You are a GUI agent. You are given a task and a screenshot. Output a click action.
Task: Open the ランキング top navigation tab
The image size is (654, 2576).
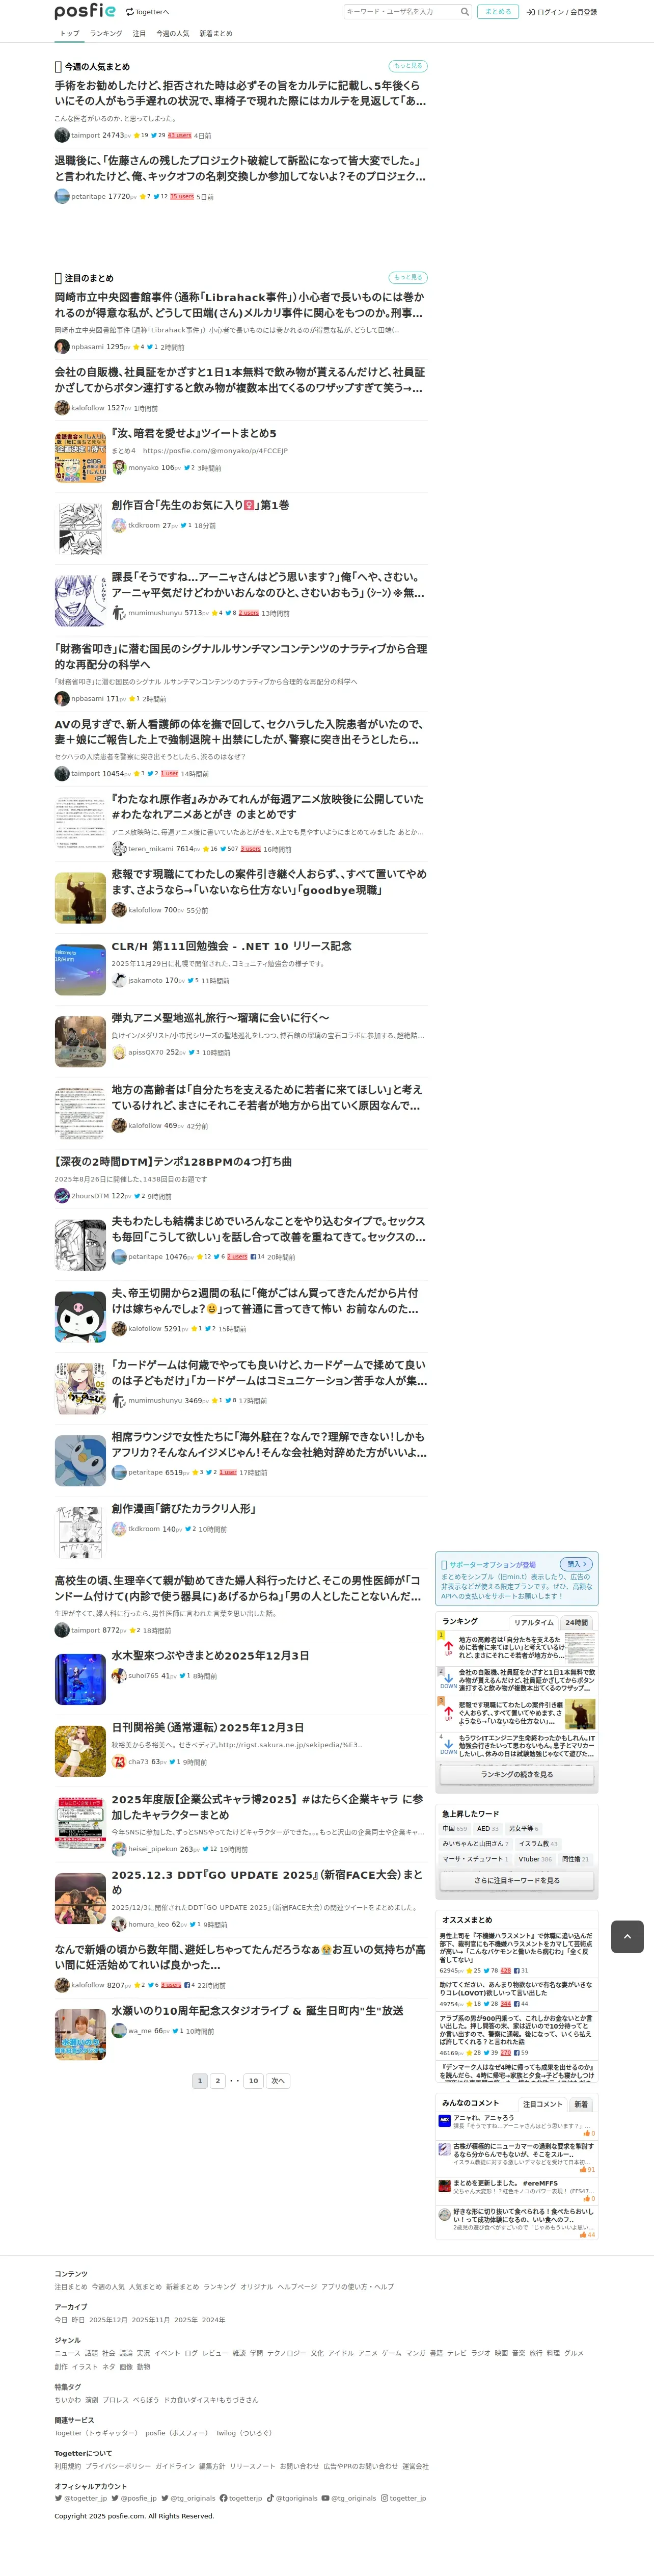pos(106,33)
